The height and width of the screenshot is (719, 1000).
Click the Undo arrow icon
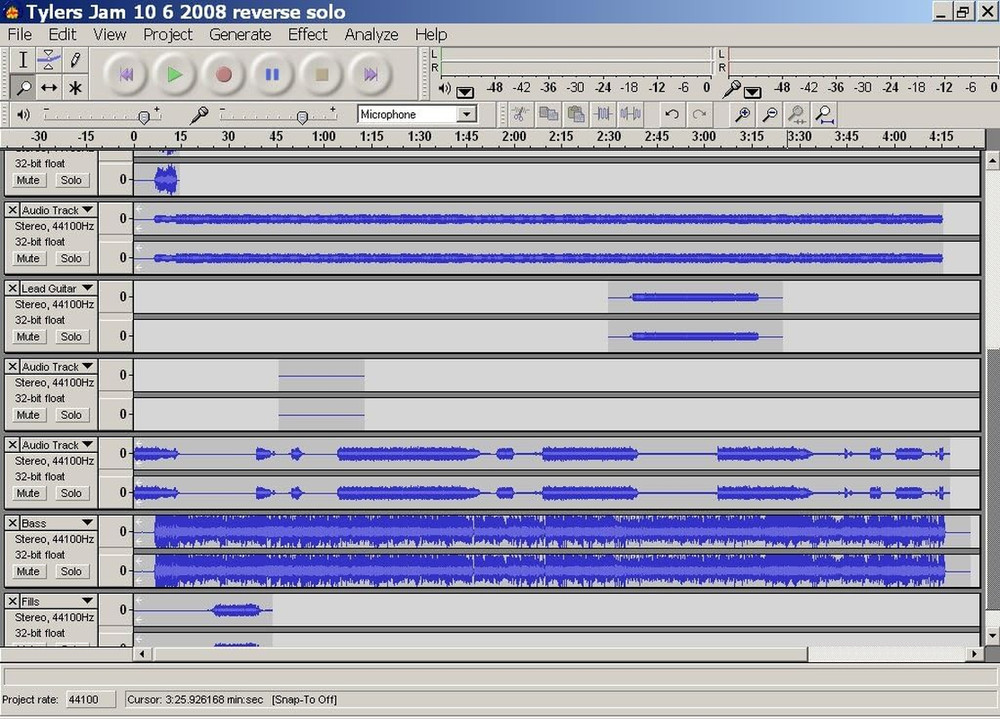pyautogui.click(x=672, y=113)
